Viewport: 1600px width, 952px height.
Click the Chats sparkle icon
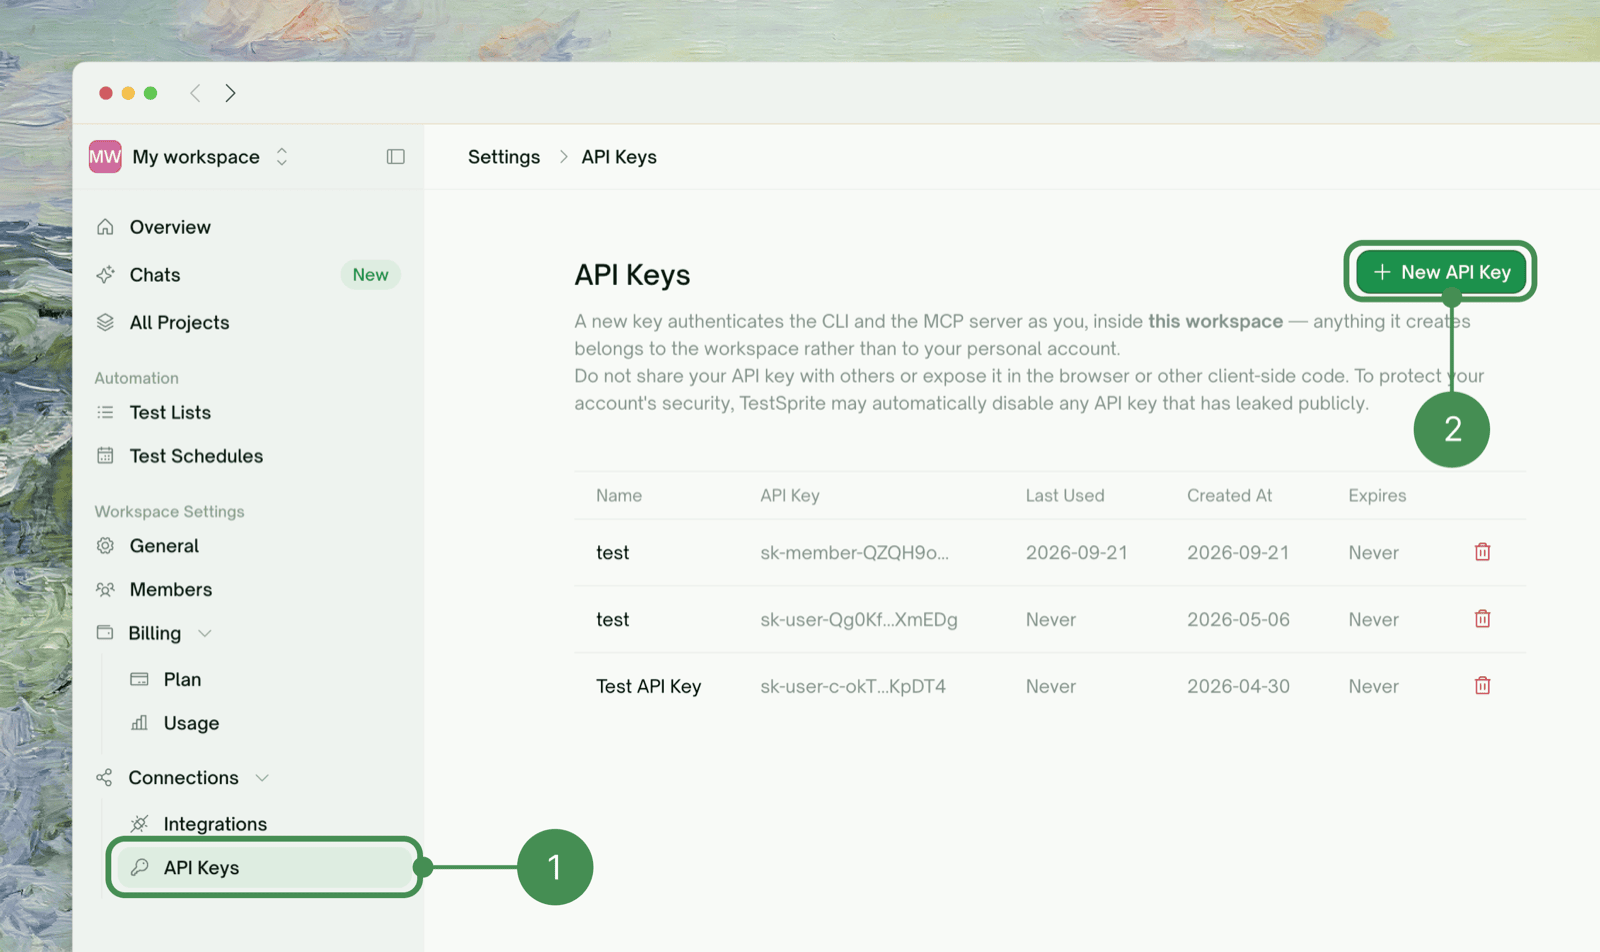tap(105, 275)
